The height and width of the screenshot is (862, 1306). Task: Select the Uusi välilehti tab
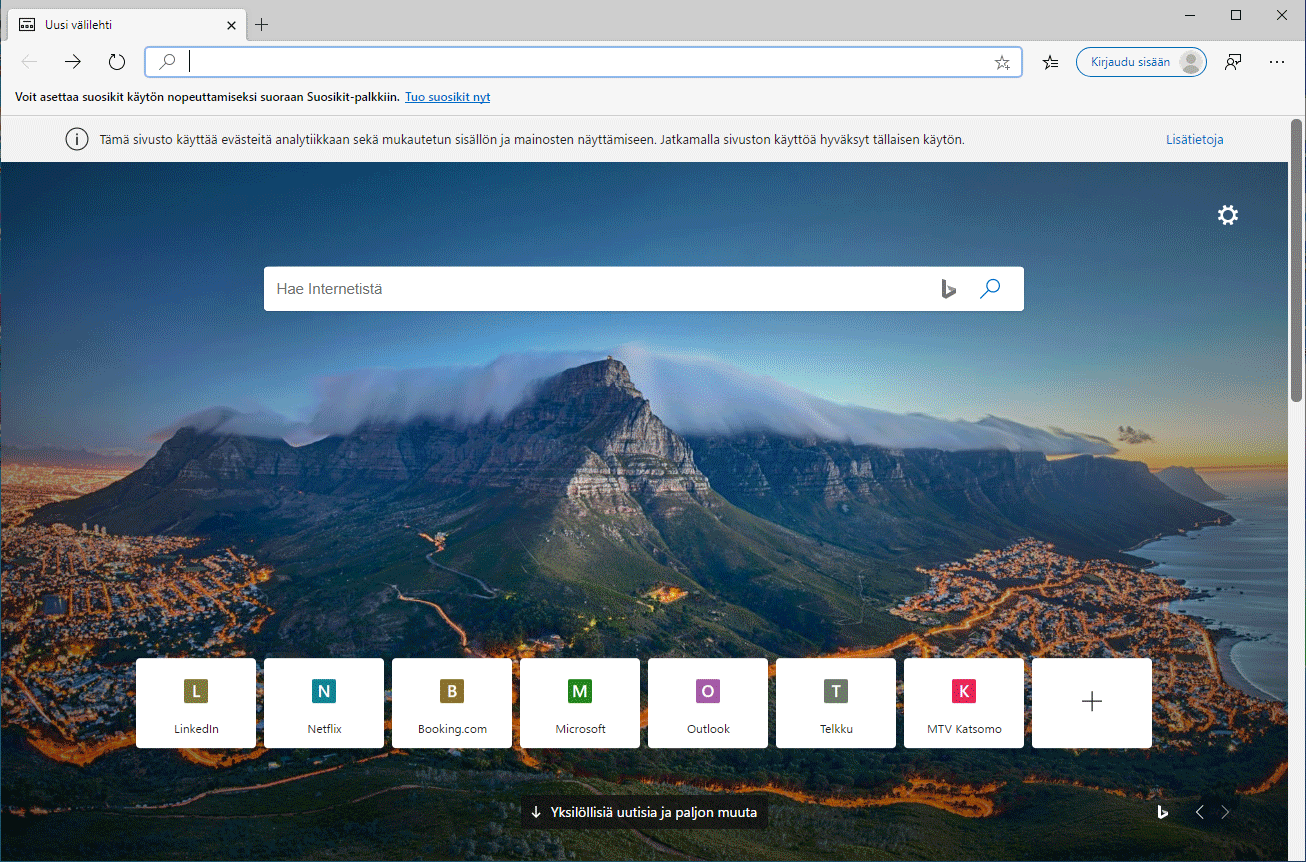click(120, 25)
